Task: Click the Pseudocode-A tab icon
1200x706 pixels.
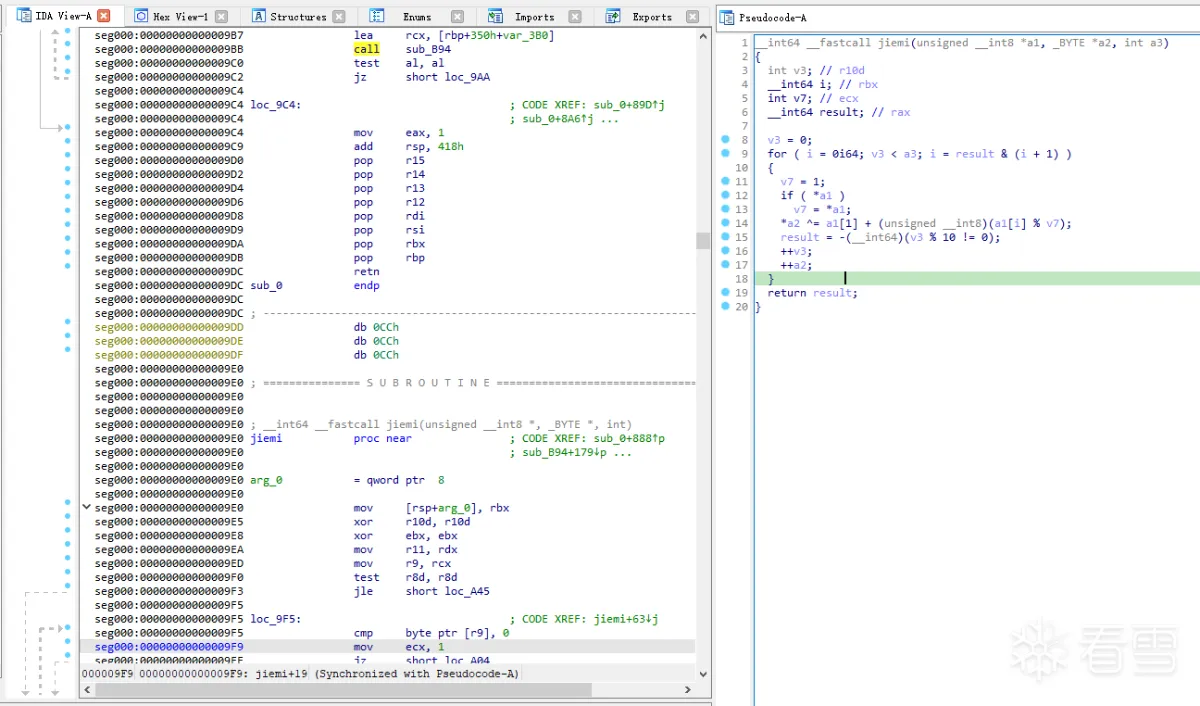Action: point(727,17)
